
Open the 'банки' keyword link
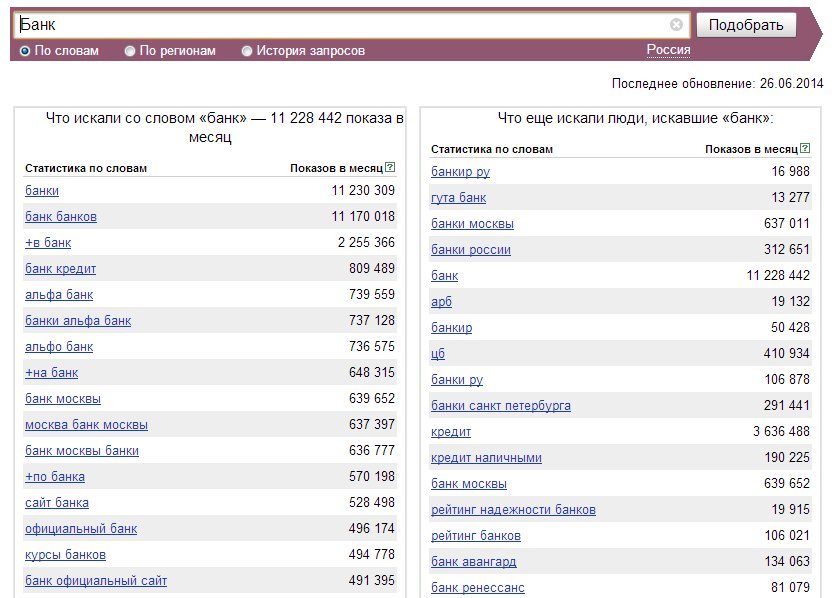point(42,191)
